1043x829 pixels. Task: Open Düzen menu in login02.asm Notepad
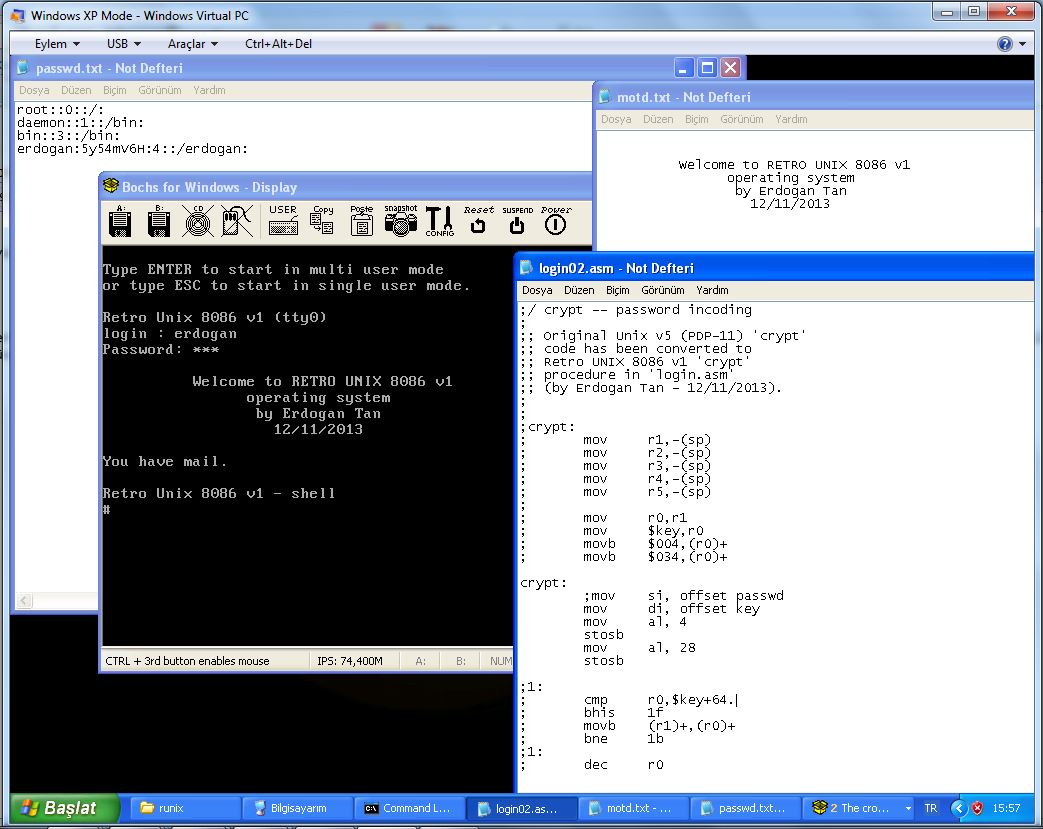579,290
